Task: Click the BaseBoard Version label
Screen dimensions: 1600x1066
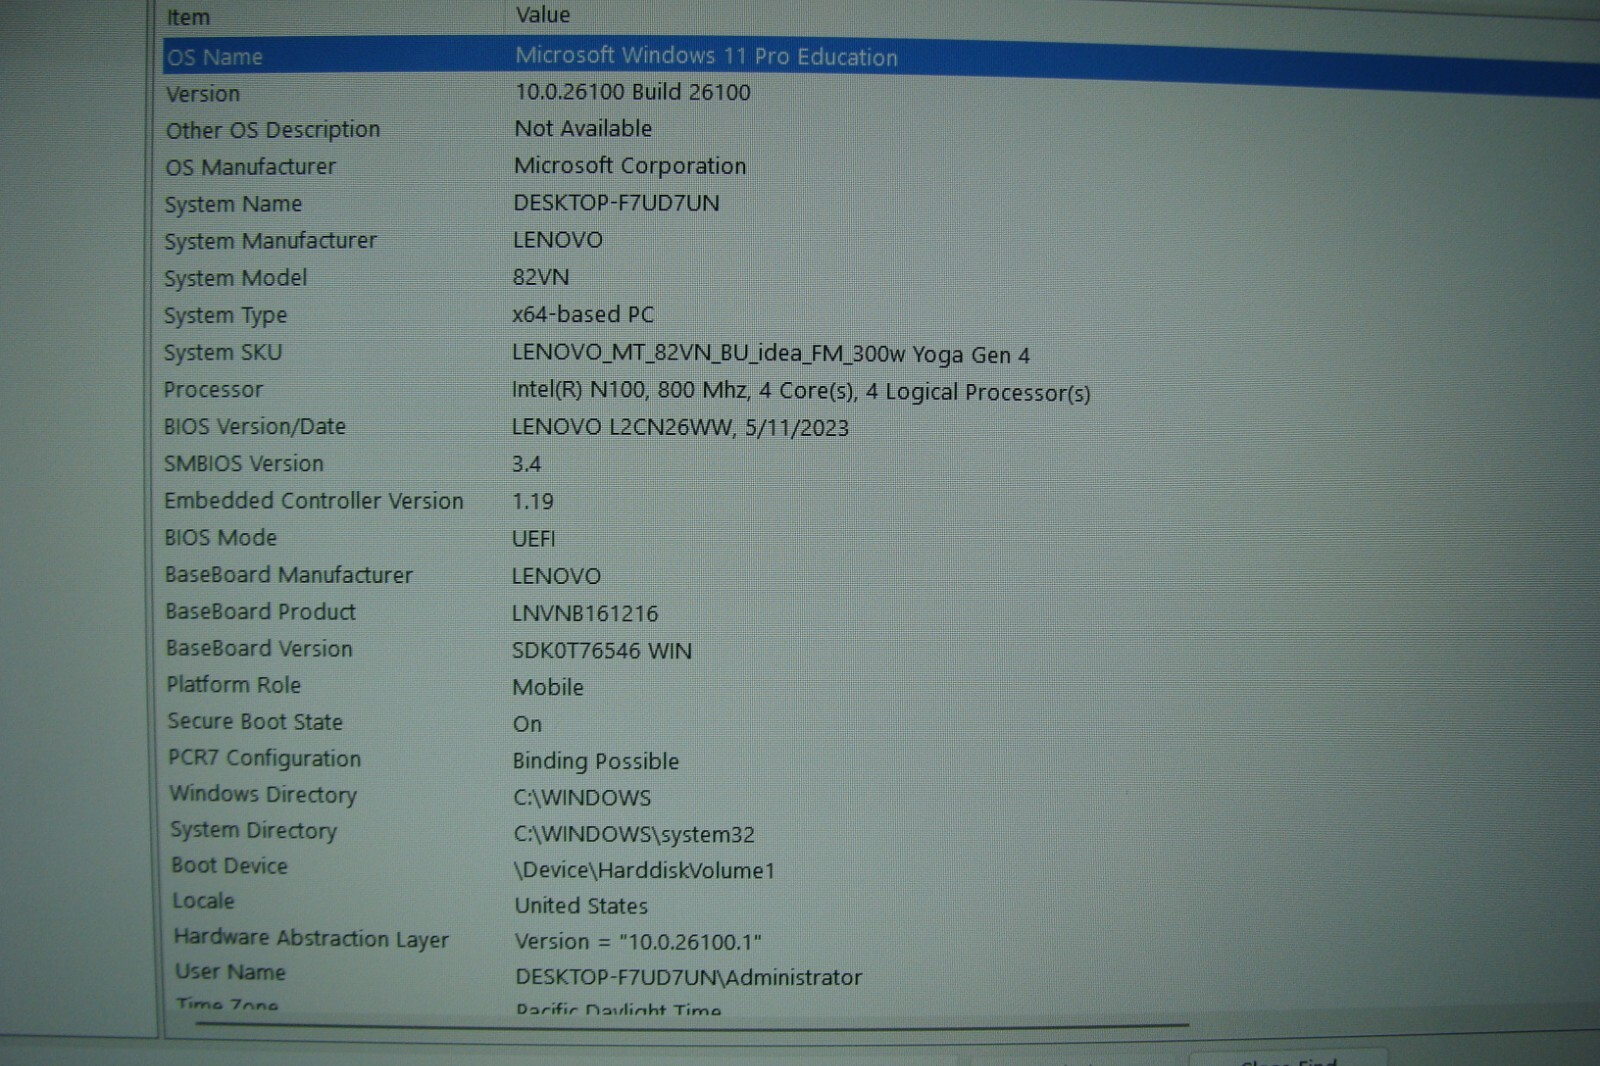Action: pyautogui.click(x=258, y=649)
